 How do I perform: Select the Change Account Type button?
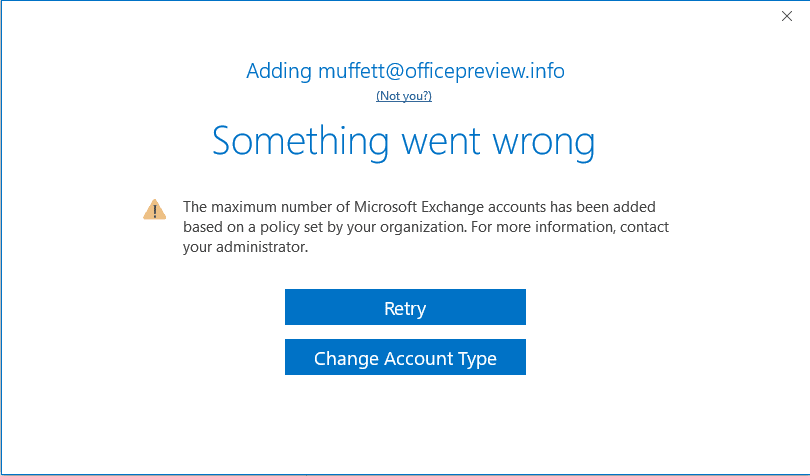pos(405,357)
